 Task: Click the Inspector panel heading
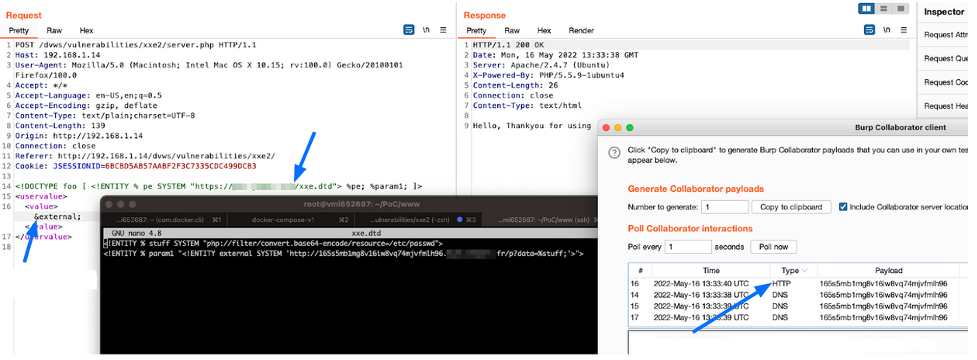click(944, 11)
